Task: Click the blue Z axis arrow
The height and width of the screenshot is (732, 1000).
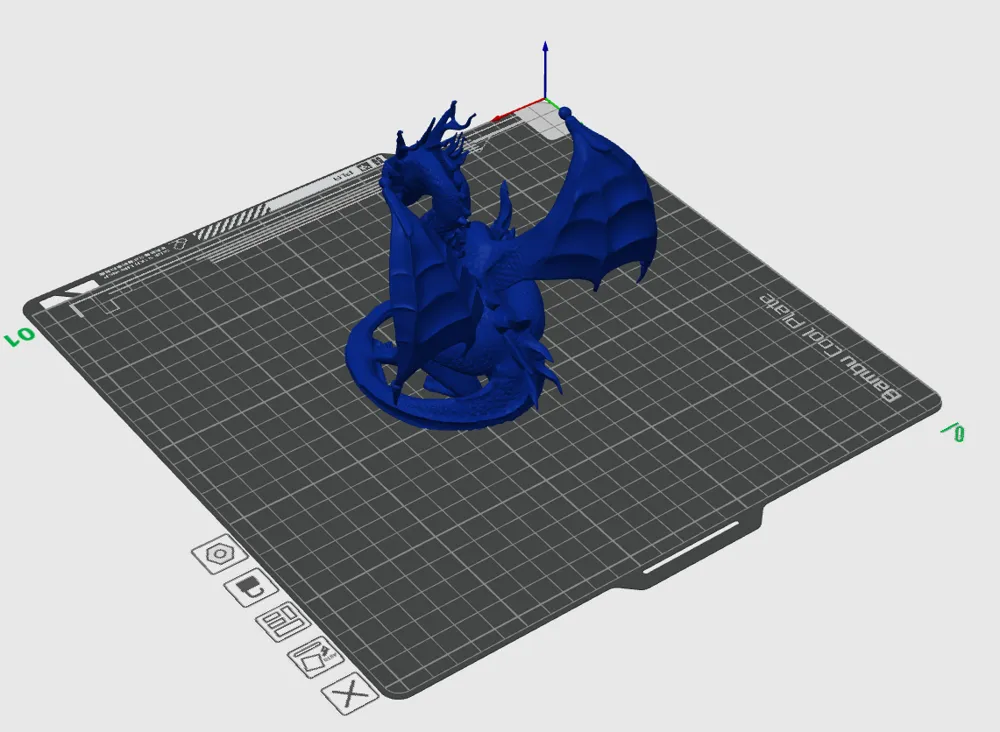Action: coord(545,70)
